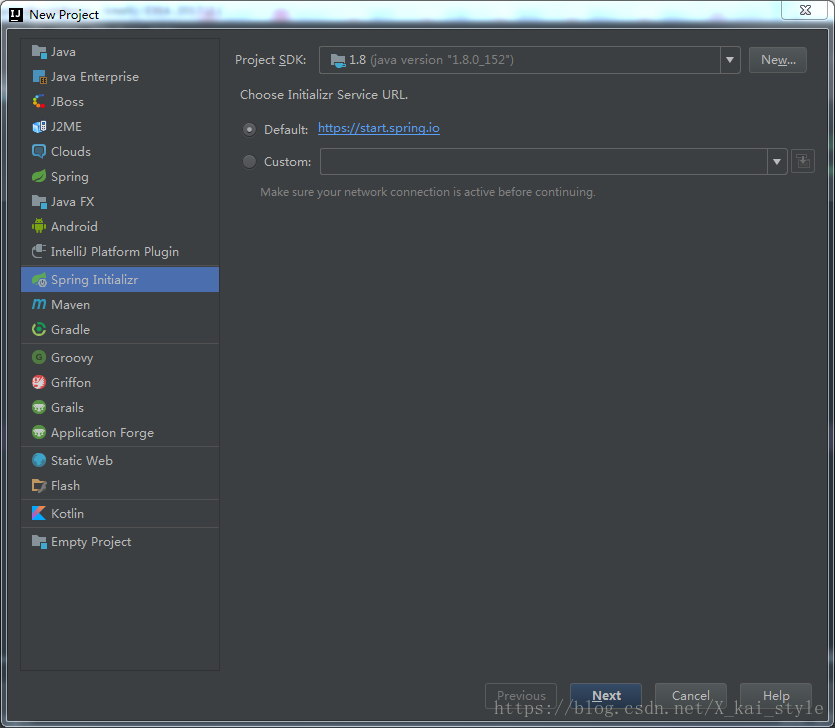Click the Cancel button
This screenshot has width=835, height=728.
point(691,696)
